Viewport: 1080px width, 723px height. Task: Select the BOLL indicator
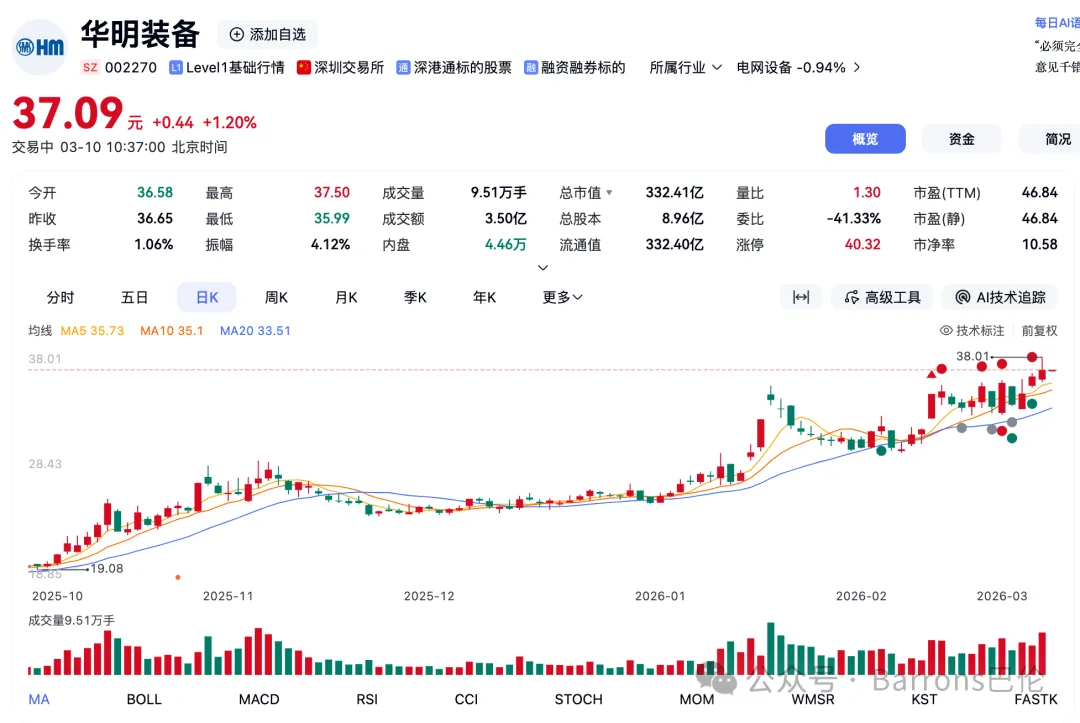pos(144,700)
